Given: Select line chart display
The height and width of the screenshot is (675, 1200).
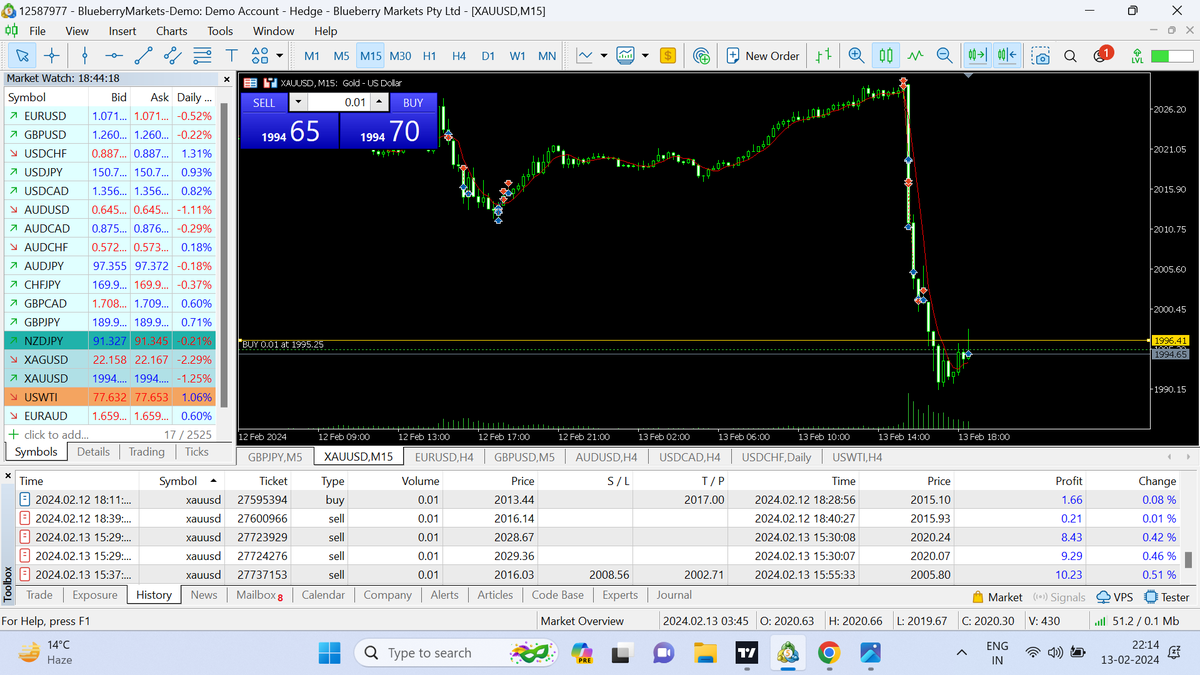Looking at the screenshot, I should click(915, 56).
